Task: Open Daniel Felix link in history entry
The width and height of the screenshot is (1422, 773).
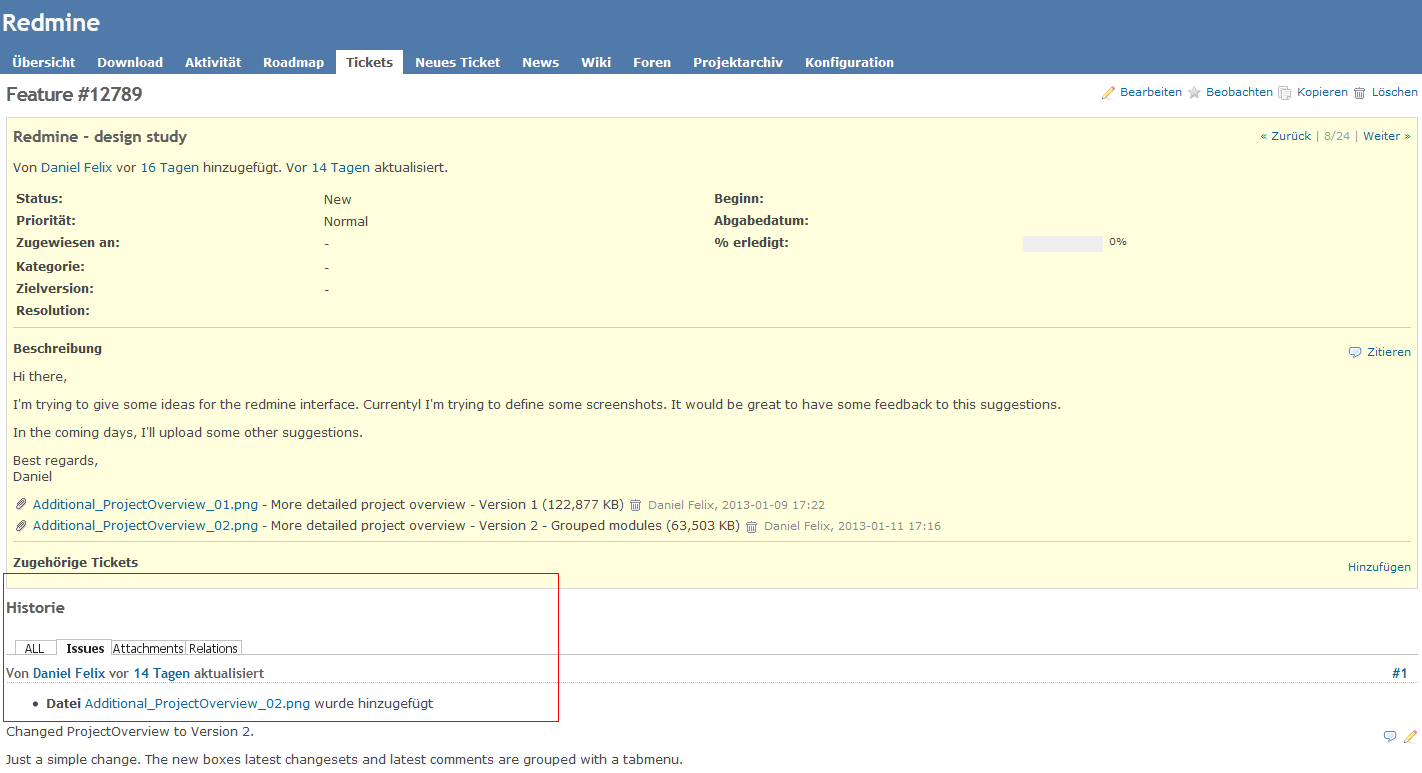Action: coord(69,674)
